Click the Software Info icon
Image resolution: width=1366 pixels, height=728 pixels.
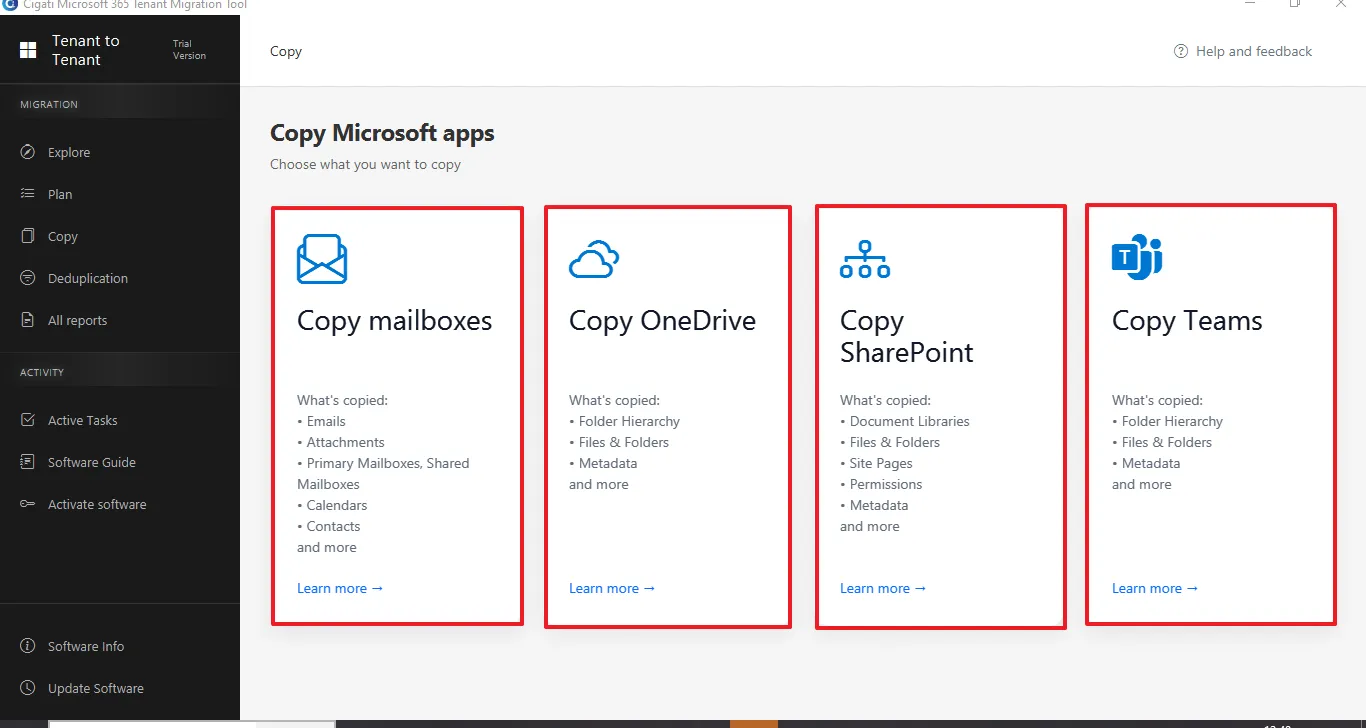pos(28,646)
